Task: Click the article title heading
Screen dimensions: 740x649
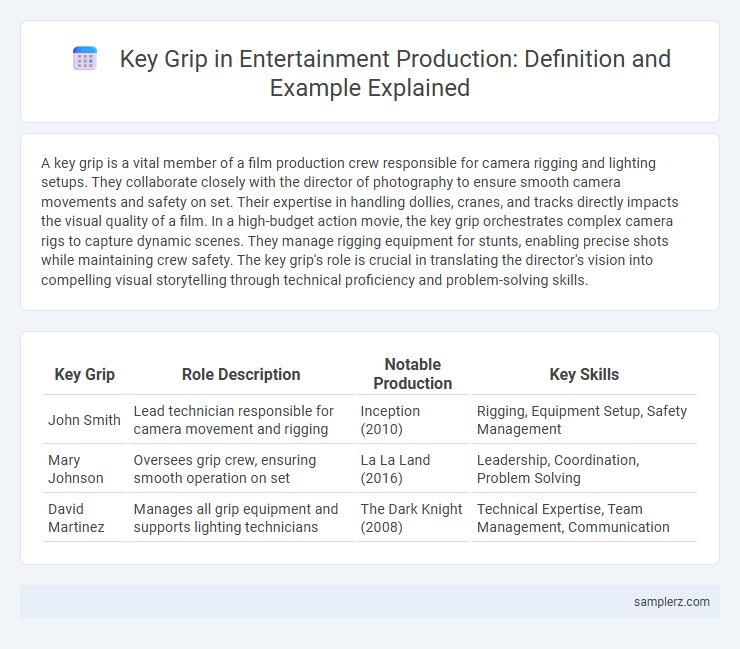Action: pyautogui.click(x=395, y=73)
